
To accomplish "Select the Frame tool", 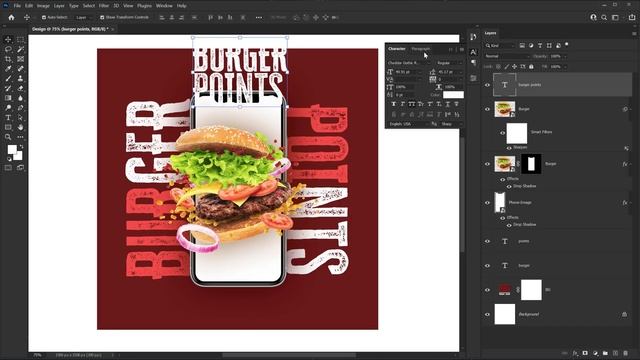I will (20, 59).
